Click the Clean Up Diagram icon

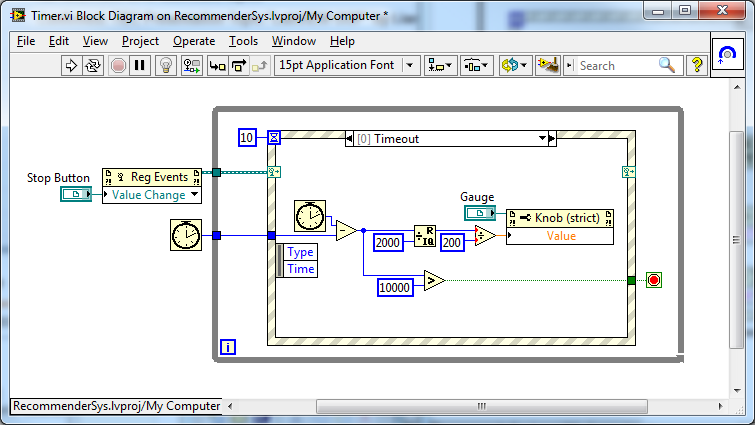point(547,66)
